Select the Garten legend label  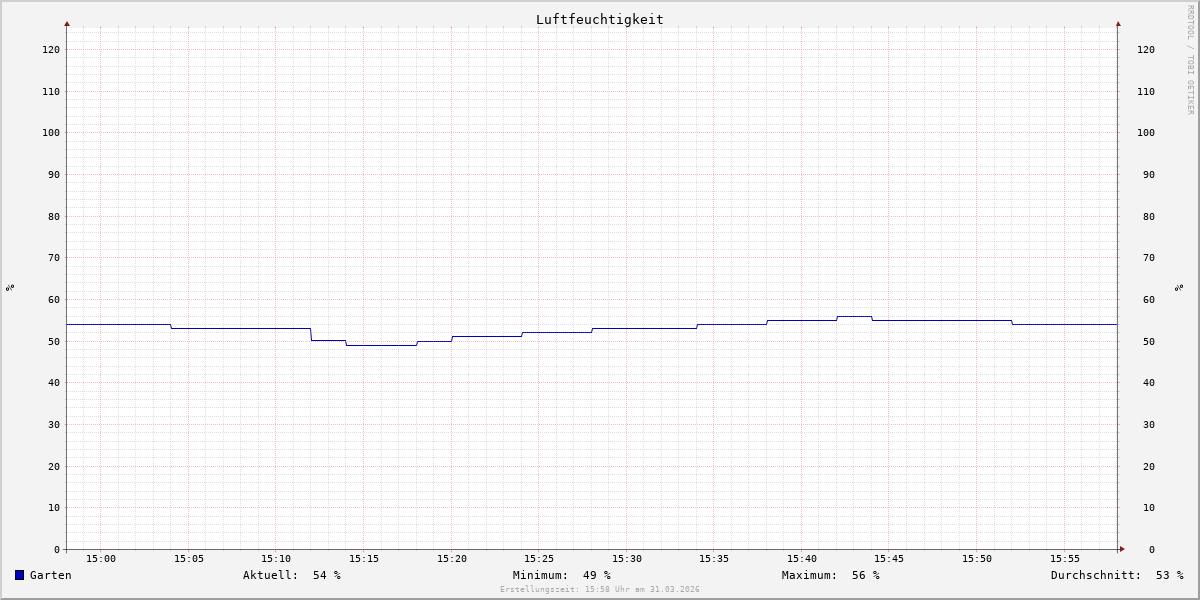pos(51,575)
